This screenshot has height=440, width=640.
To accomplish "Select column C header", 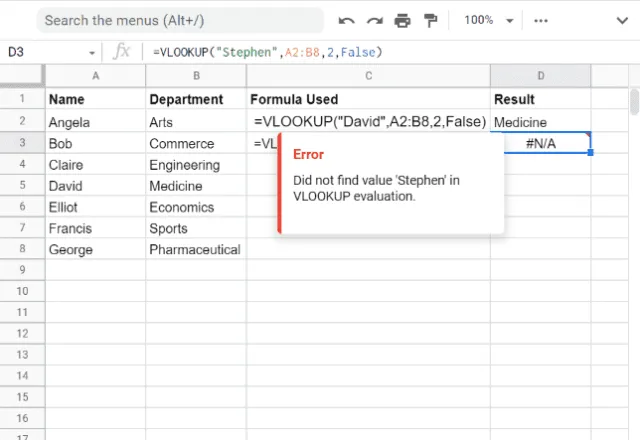I will coord(368,76).
